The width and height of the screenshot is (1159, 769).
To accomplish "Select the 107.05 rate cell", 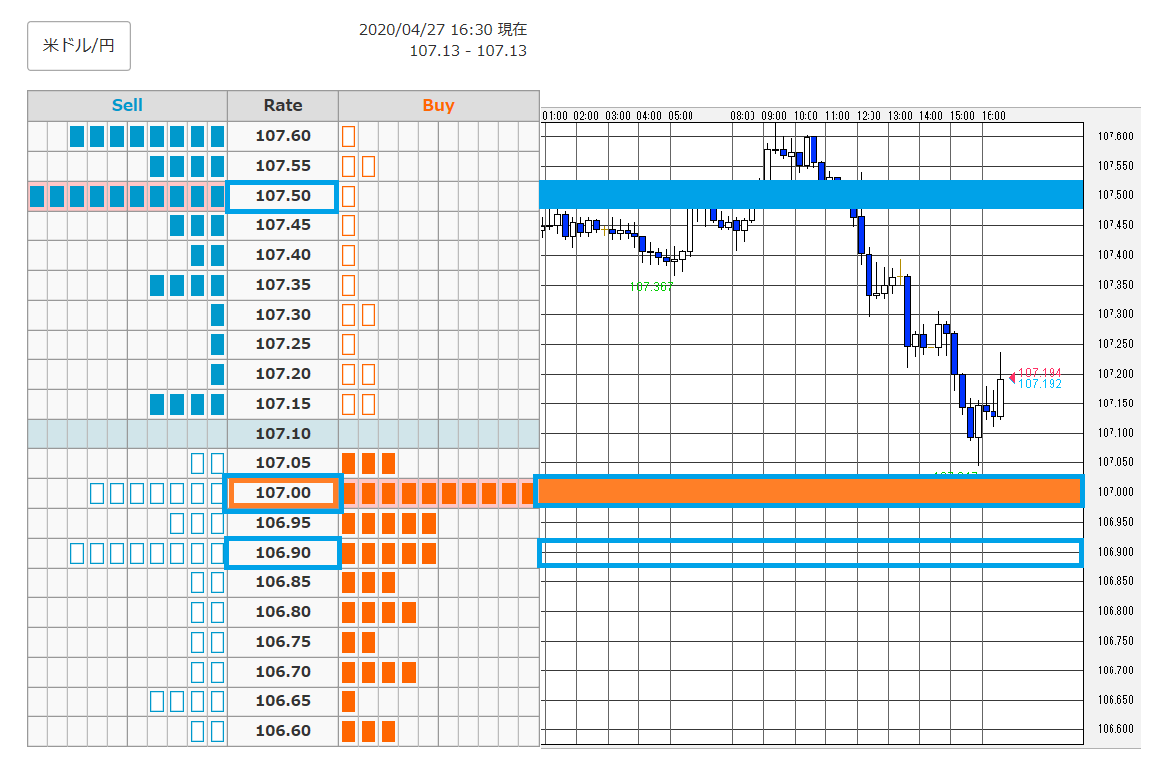I will tap(283, 463).
